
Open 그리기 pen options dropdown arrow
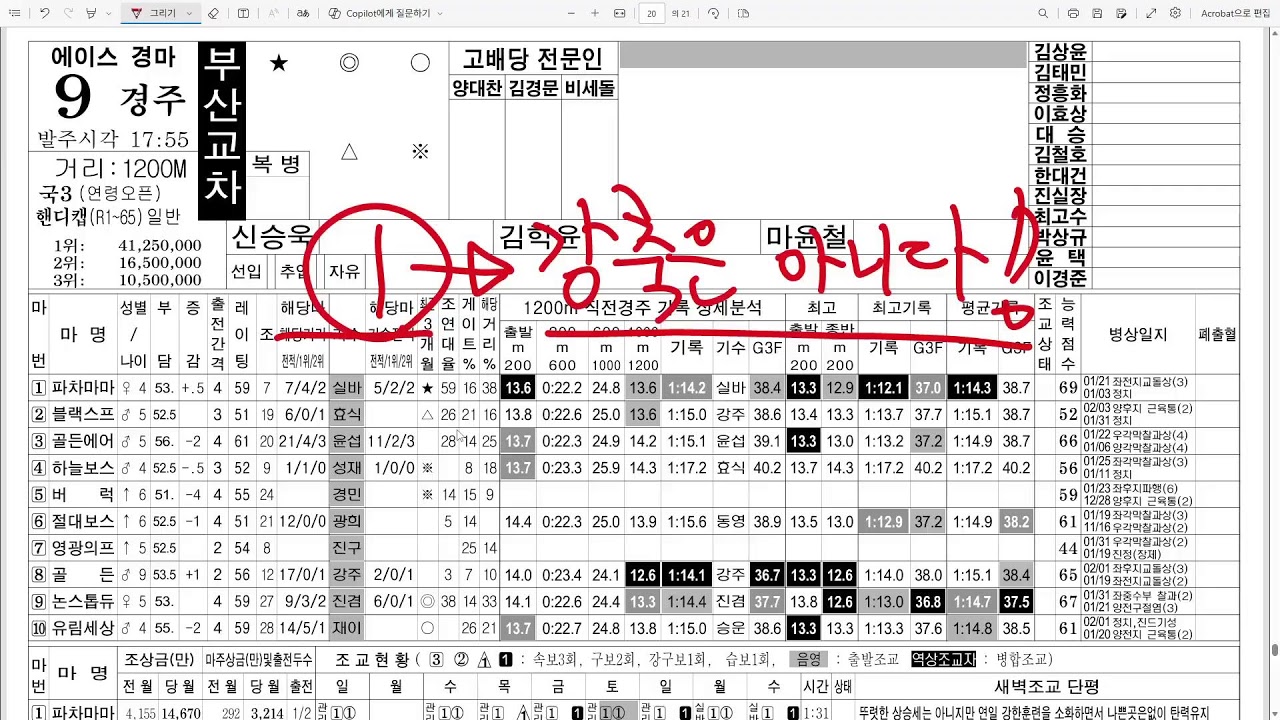click(188, 13)
